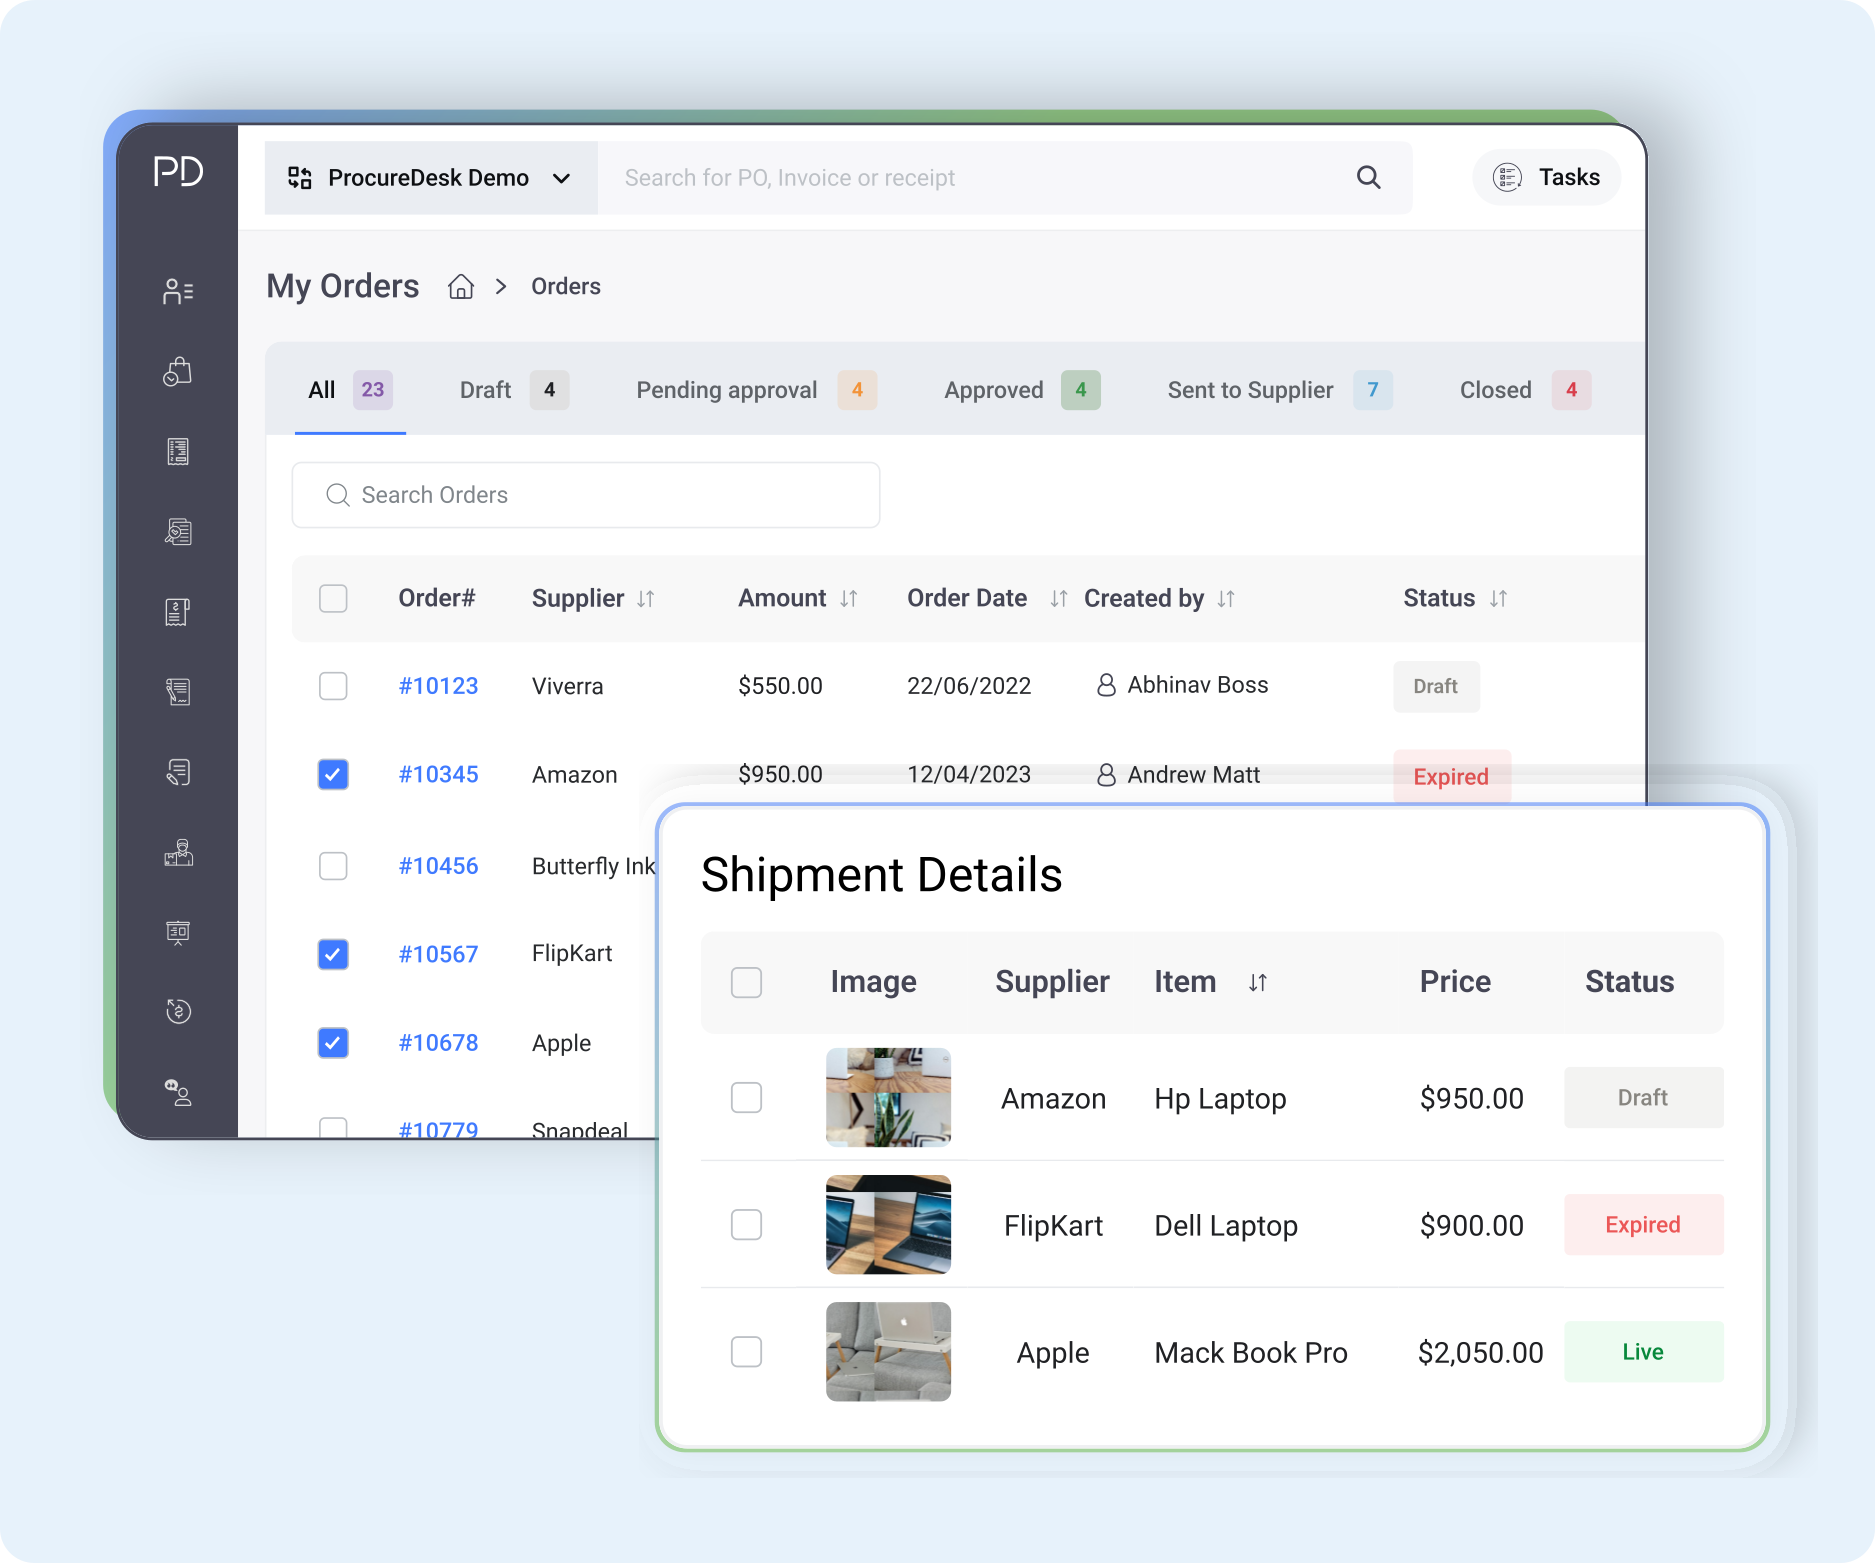This screenshot has height=1566, width=1875.
Task: Focus the Search Orders field
Action: tap(586, 495)
